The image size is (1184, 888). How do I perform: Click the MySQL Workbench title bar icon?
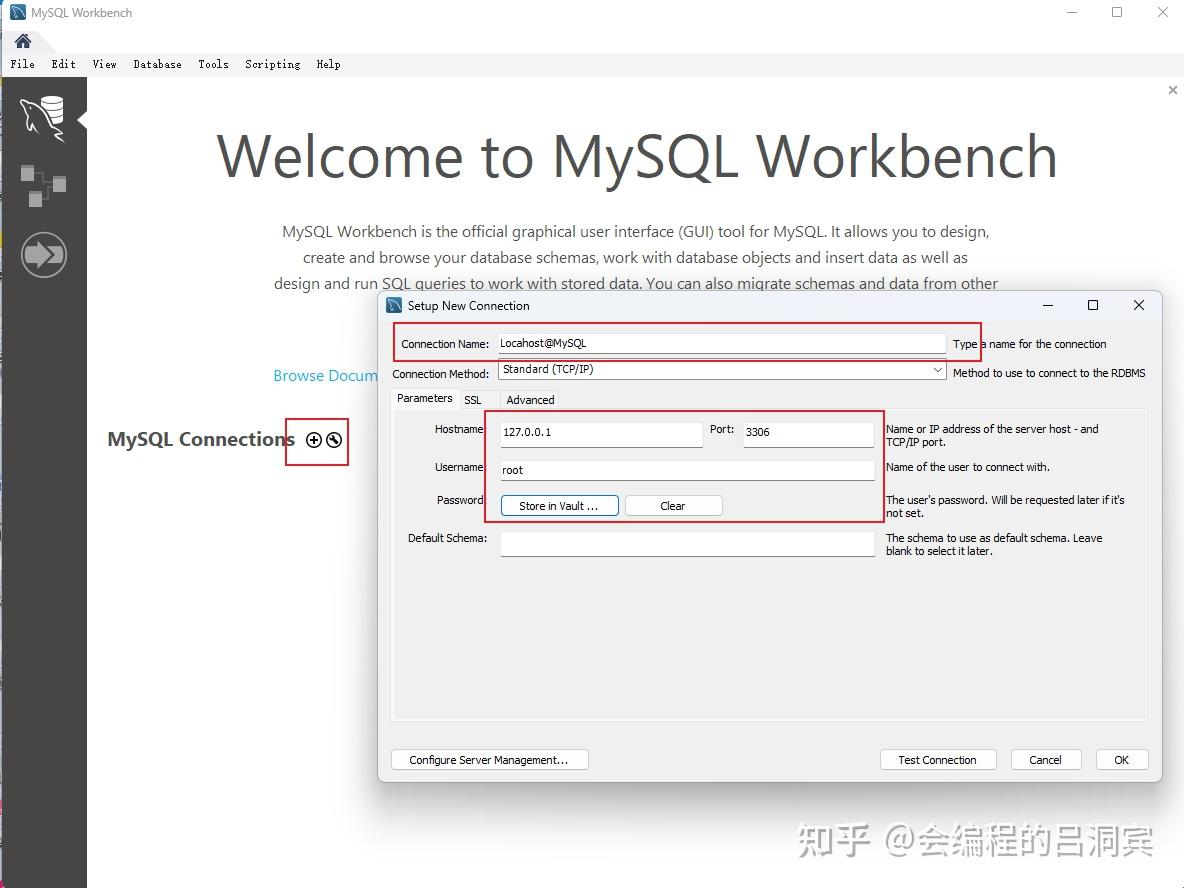point(17,12)
